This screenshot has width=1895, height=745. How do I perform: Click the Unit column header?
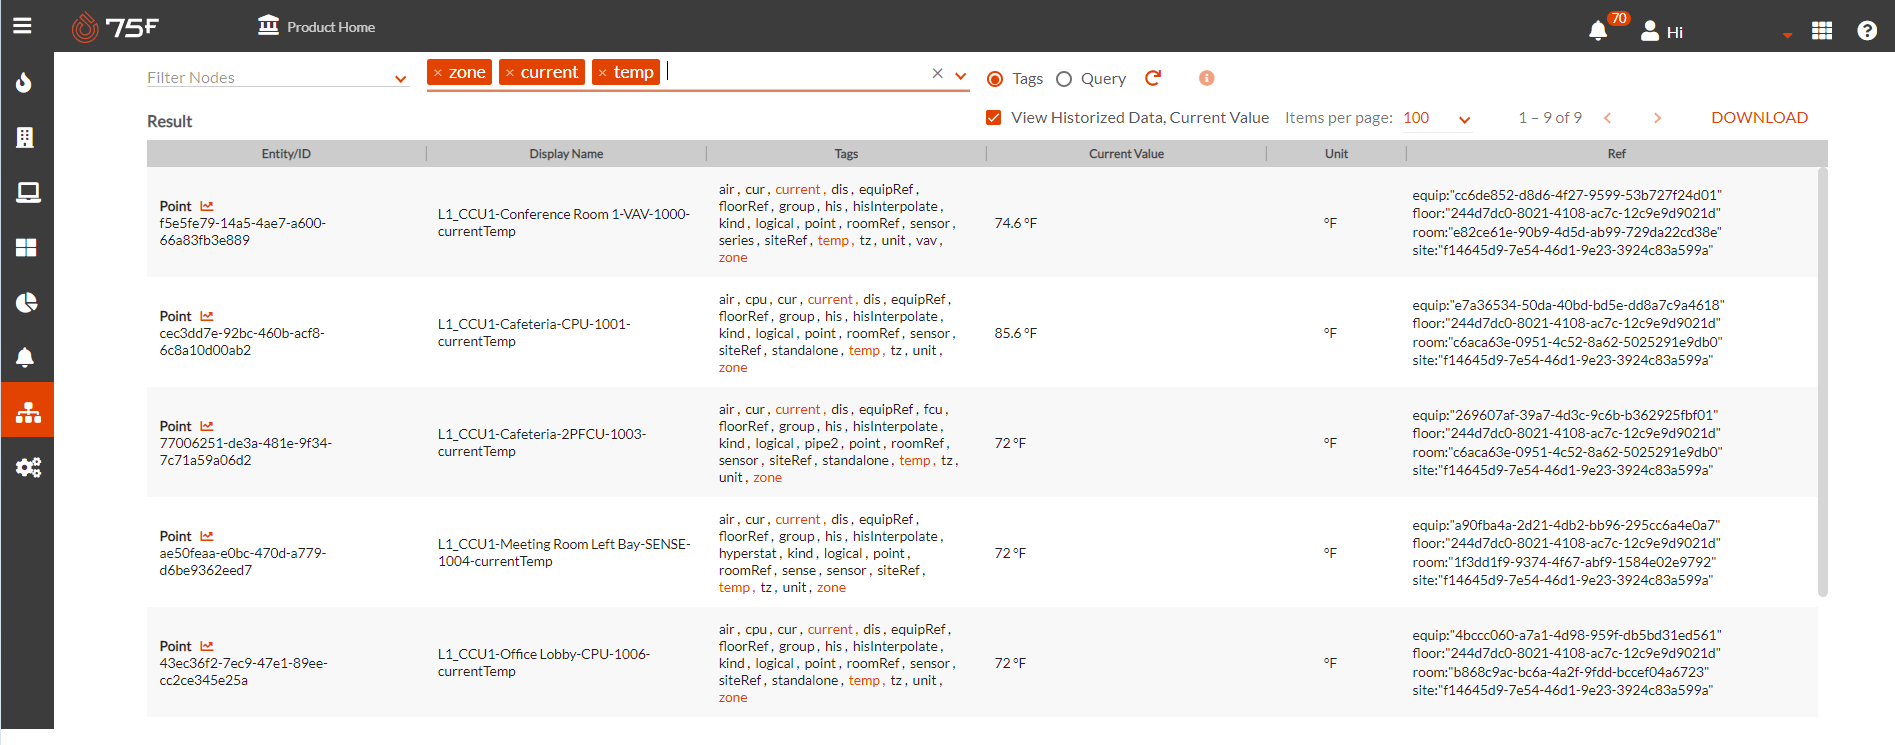click(1336, 154)
